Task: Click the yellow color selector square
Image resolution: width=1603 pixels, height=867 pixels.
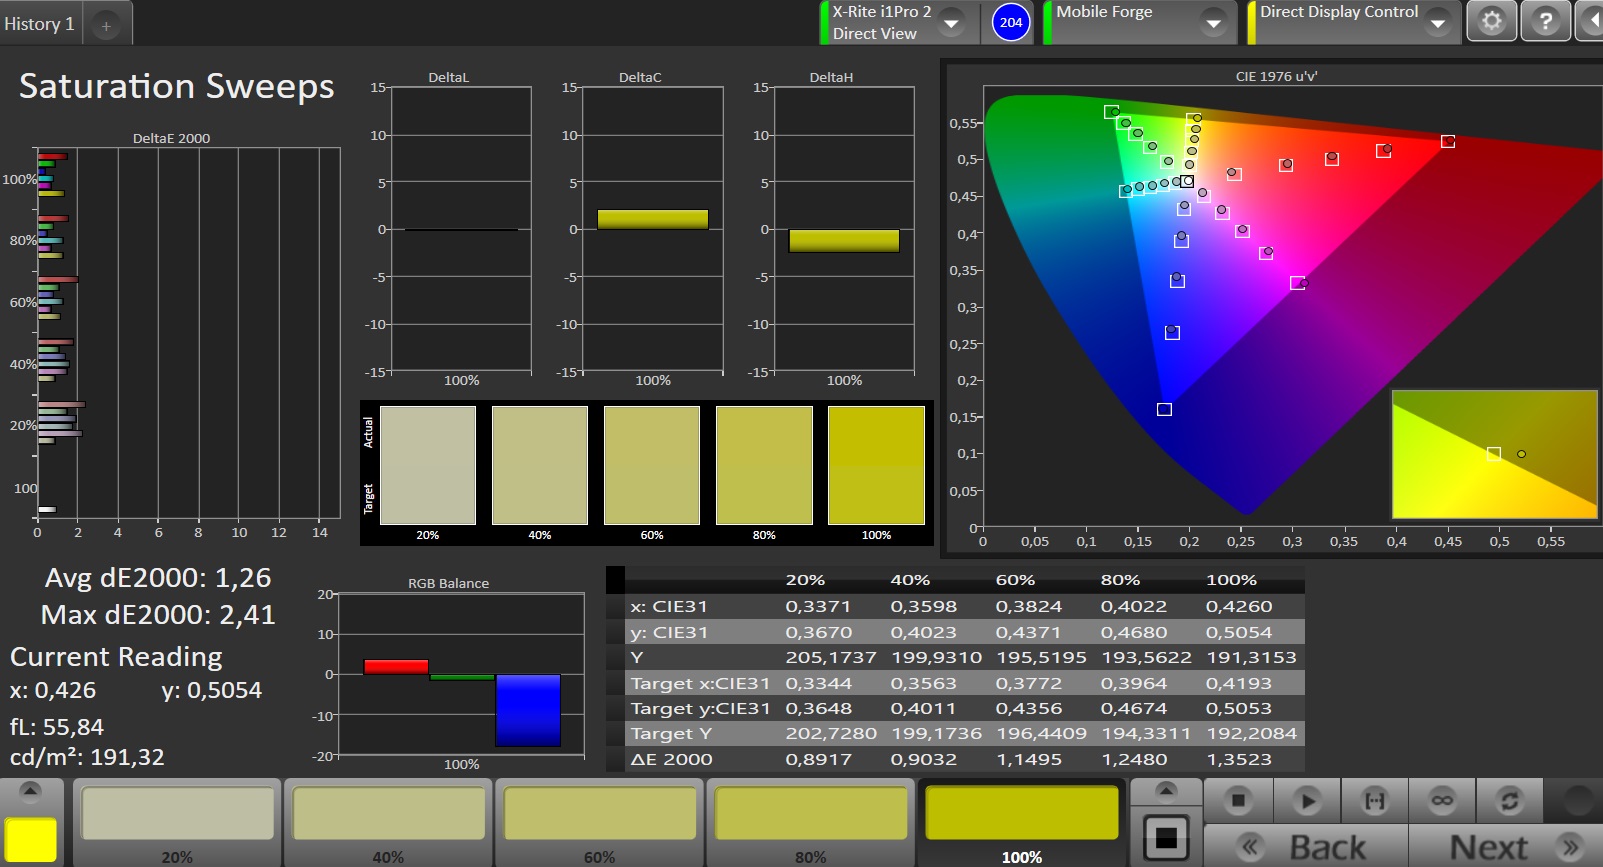Action: [x=31, y=838]
